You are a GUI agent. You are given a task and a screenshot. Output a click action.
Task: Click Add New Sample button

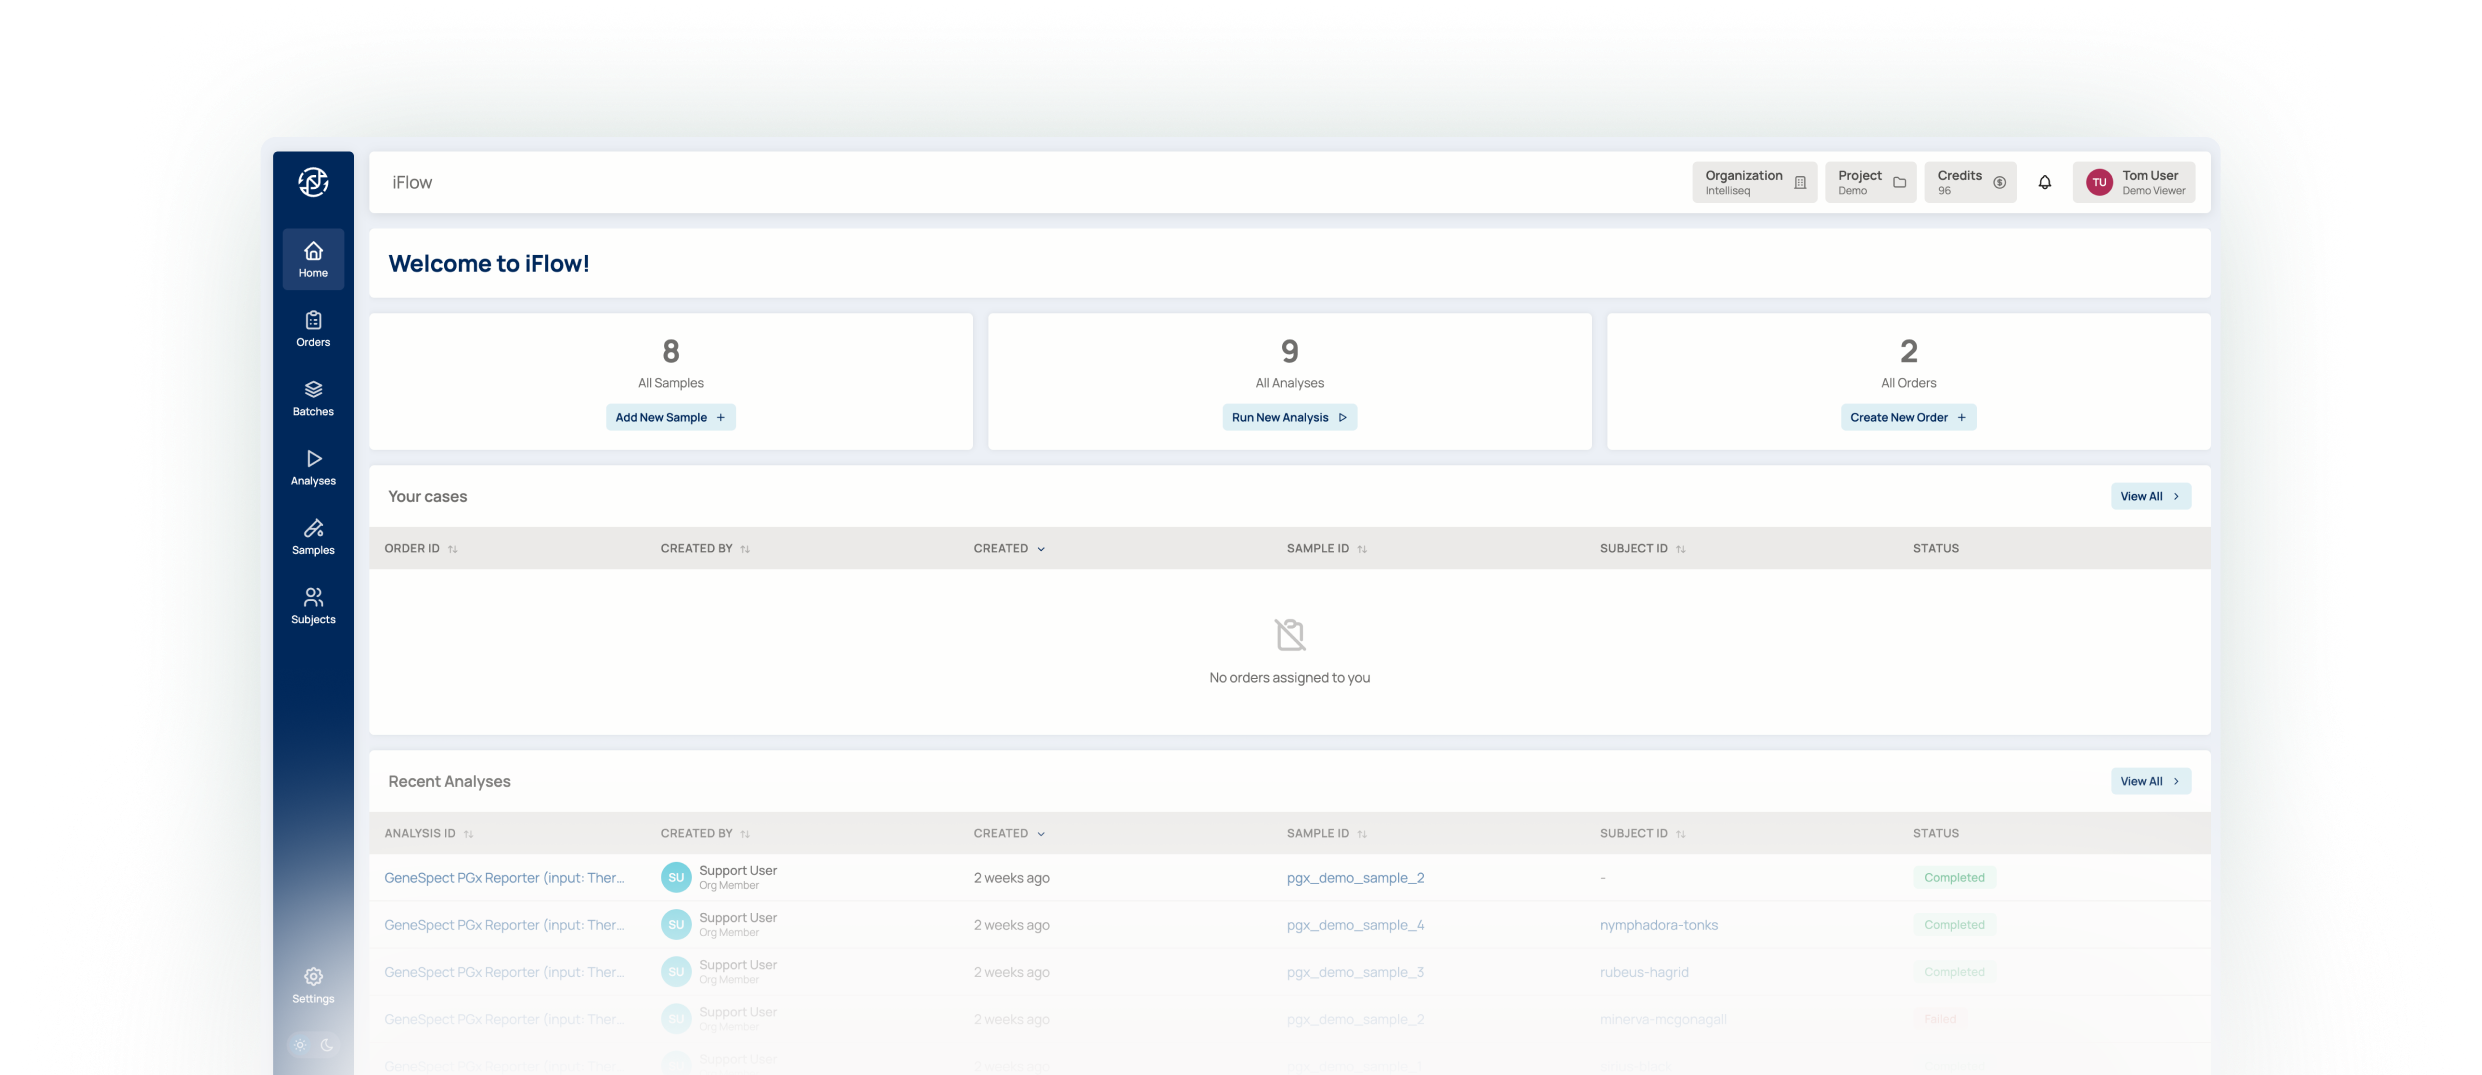click(671, 417)
